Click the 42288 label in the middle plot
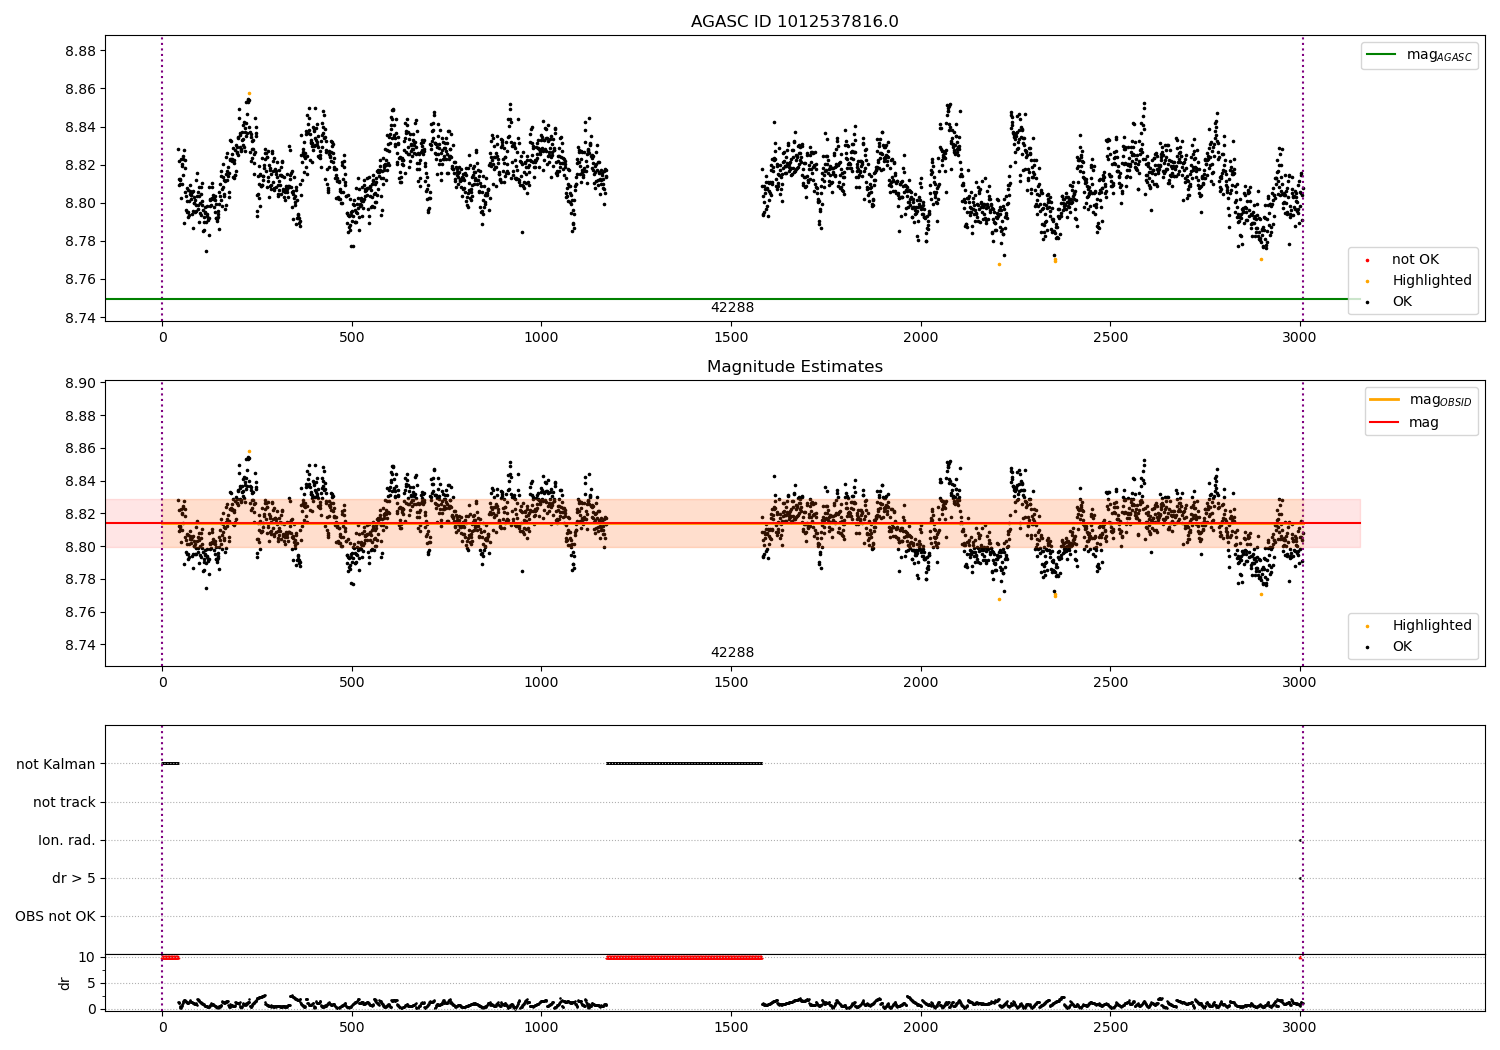Image resolution: width=1500 pixels, height=1050 pixels. point(732,653)
